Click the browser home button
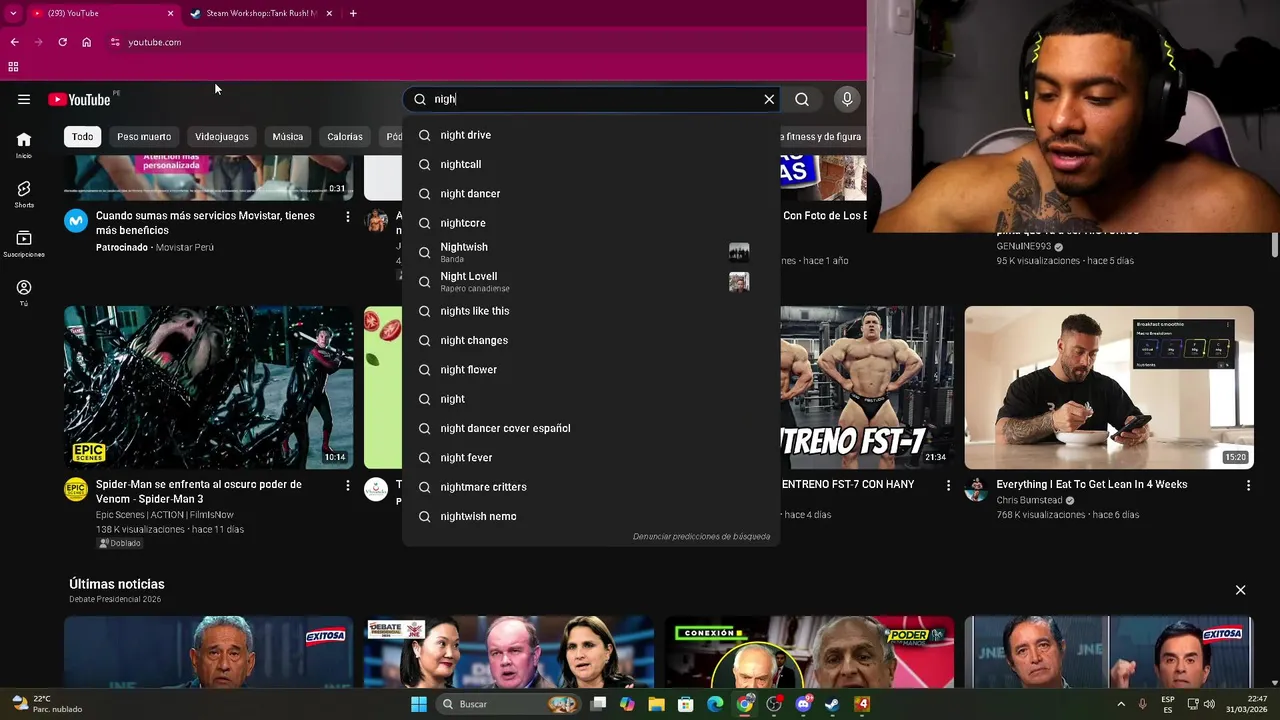This screenshot has height=720, width=1280. tap(87, 42)
